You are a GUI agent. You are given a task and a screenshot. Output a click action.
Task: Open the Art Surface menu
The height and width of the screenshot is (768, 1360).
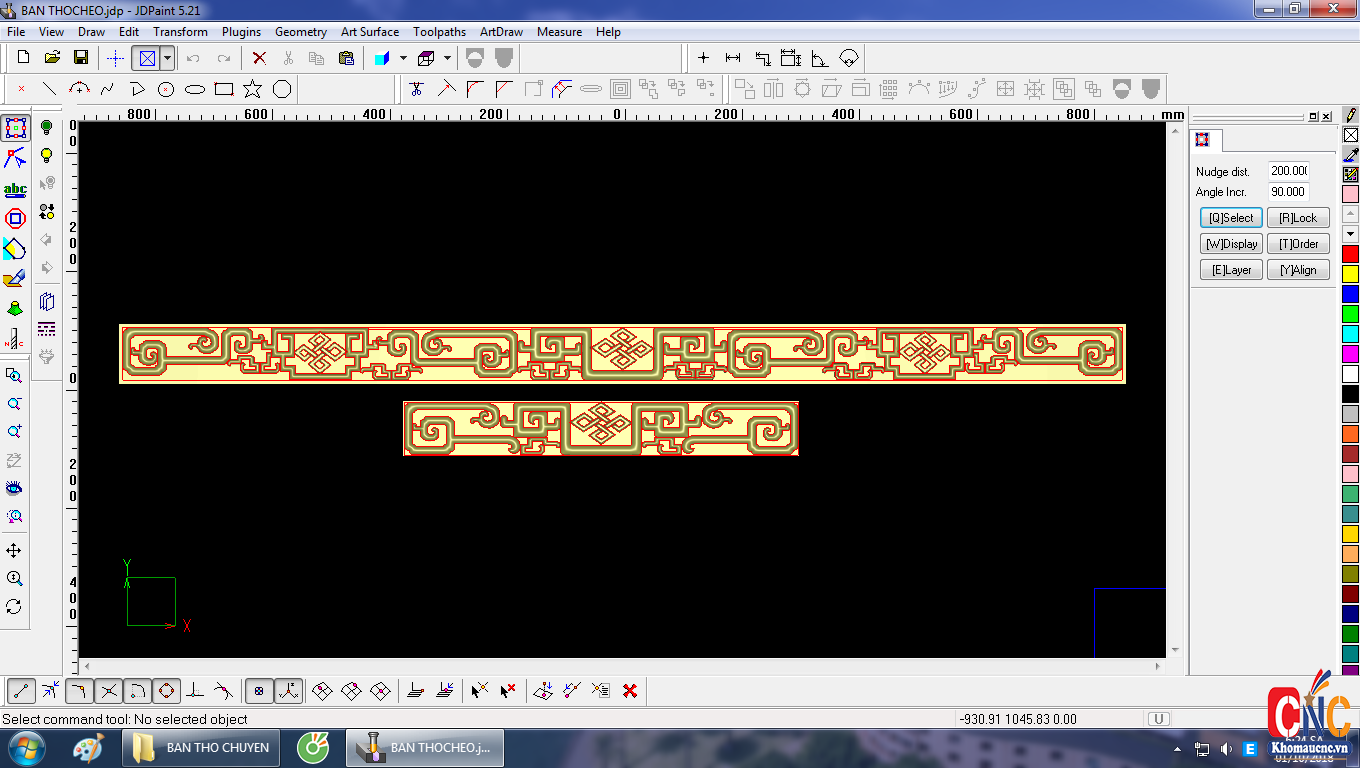click(369, 32)
